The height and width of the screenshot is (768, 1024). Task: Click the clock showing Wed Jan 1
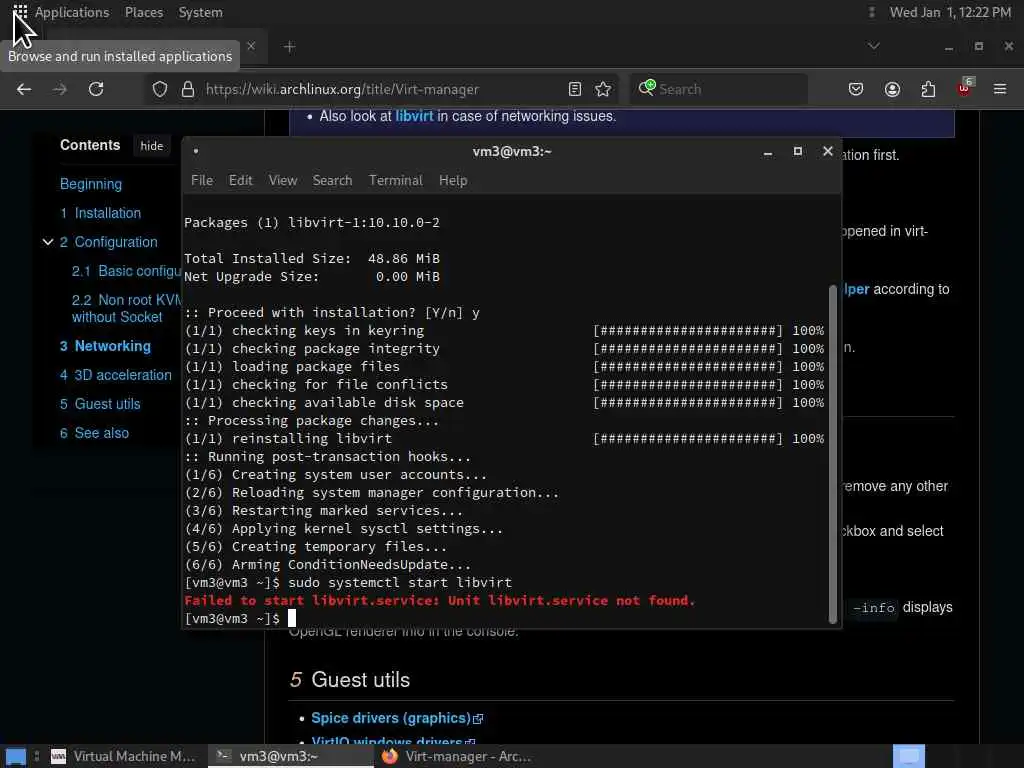click(x=950, y=12)
